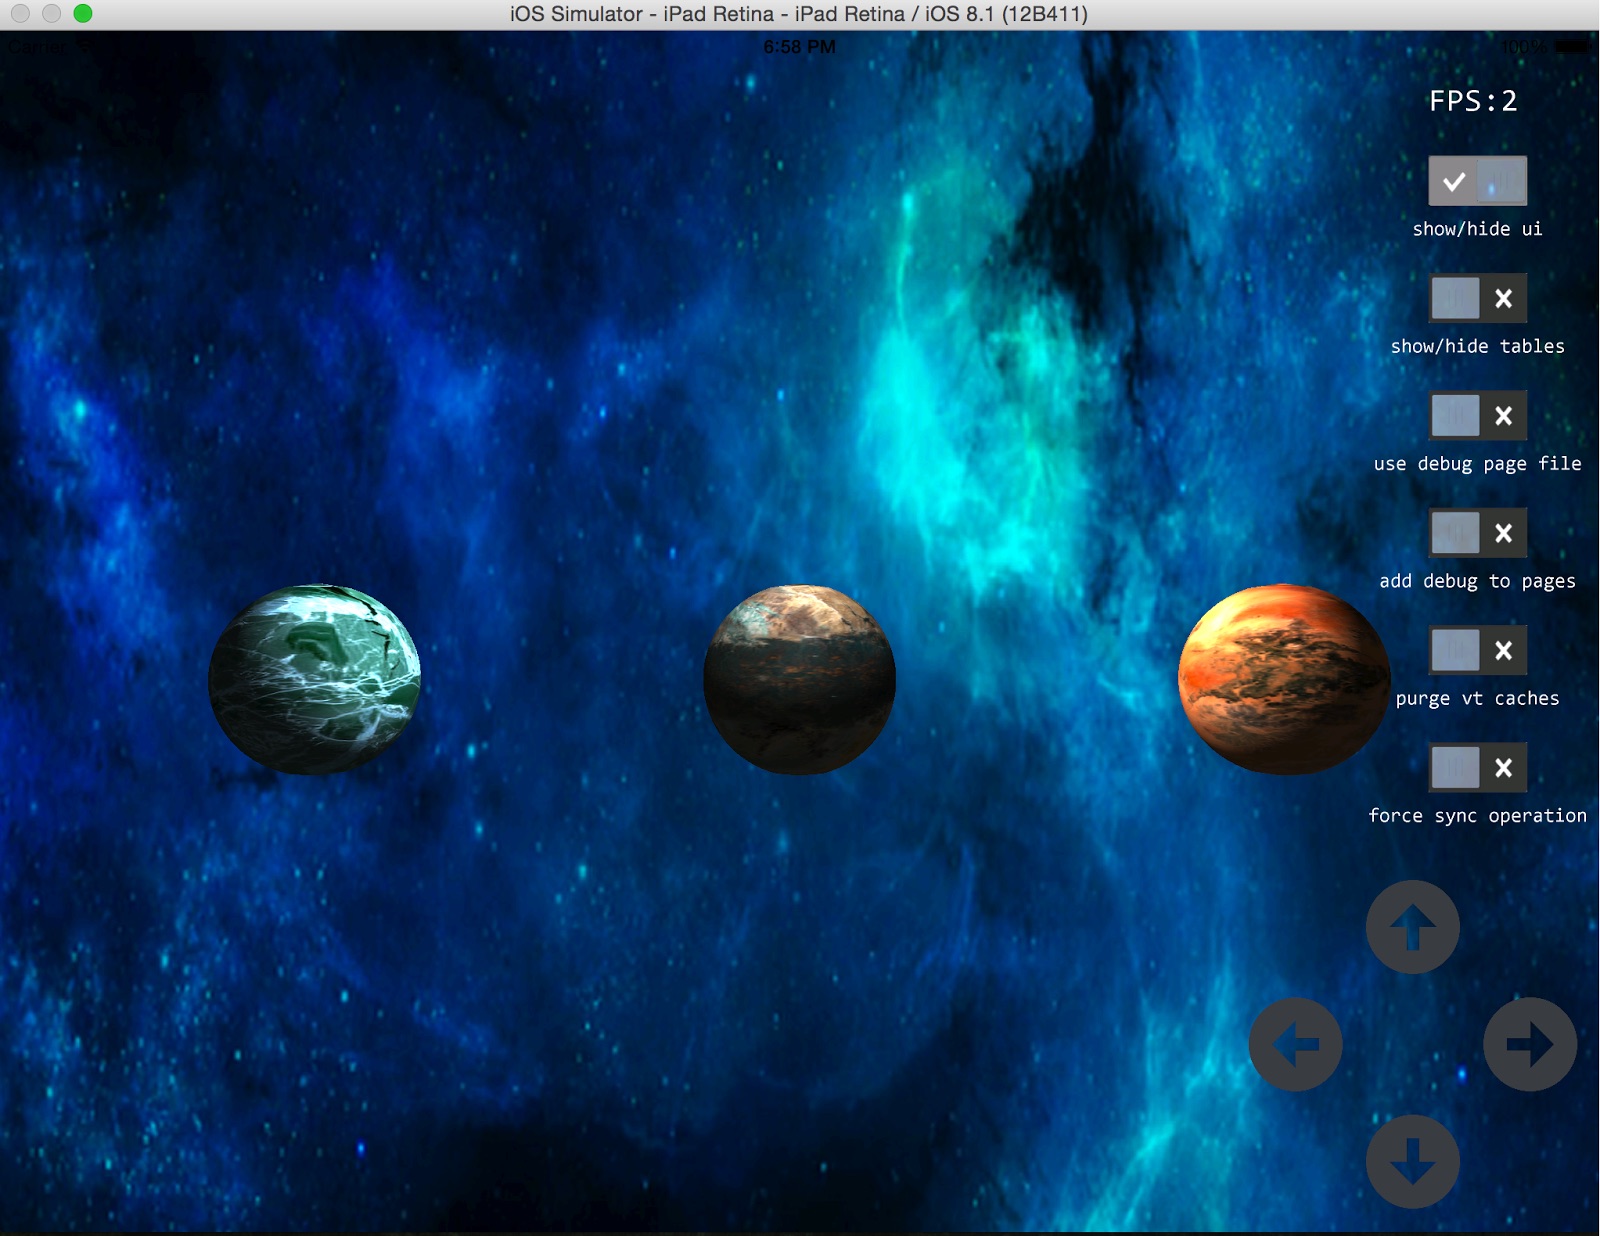Enable the use debug page file switch
Image resolution: width=1600 pixels, height=1236 pixels.
point(1478,415)
